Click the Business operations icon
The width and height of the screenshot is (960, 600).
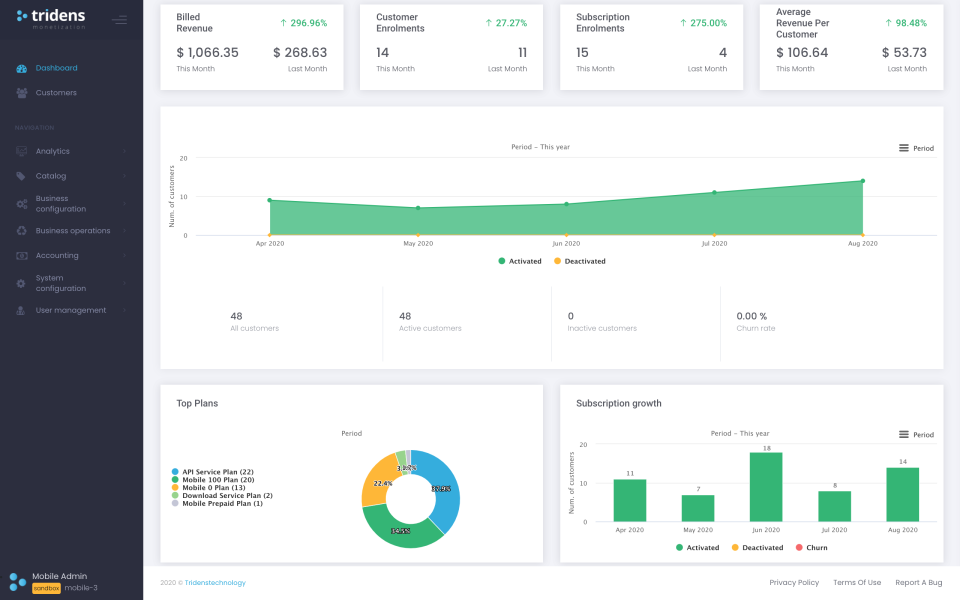tap(20, 230)
